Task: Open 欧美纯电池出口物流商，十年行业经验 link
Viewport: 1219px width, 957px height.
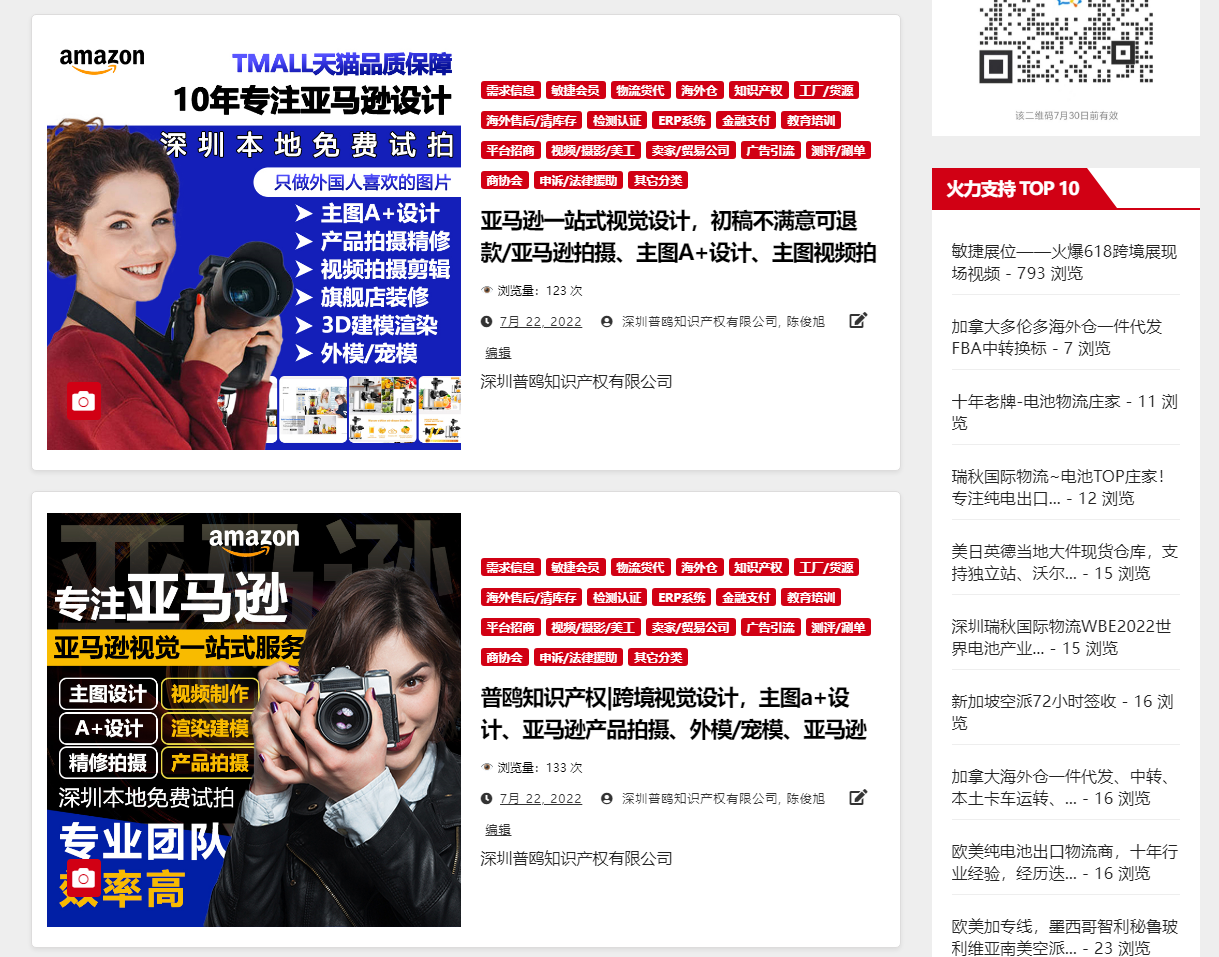Action: pos(1065,862)
